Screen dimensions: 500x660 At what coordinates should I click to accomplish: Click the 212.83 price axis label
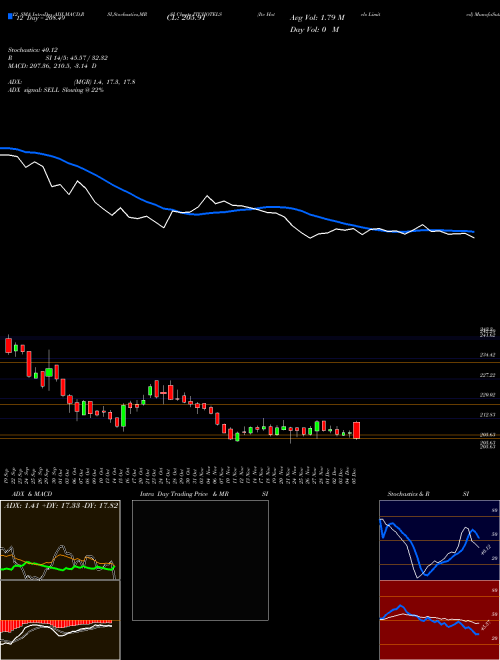(489, 415)
